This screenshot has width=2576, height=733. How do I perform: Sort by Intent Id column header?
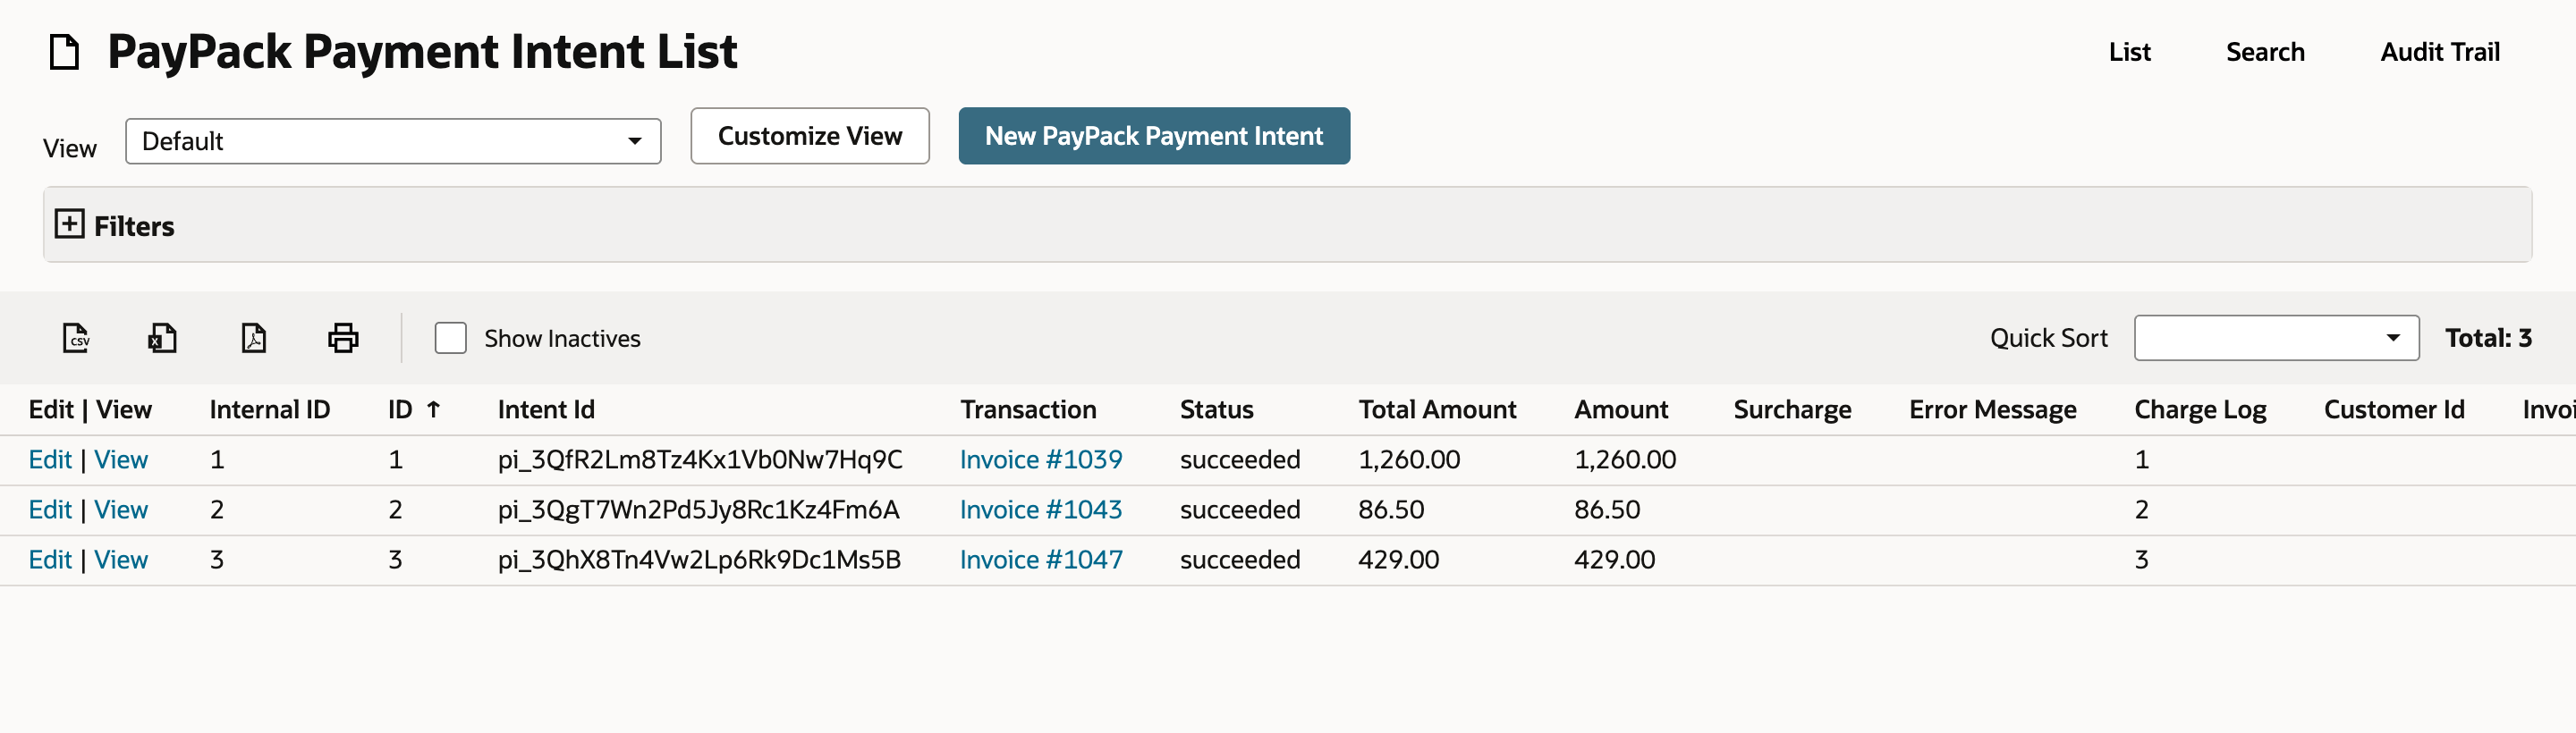(546, 410)
